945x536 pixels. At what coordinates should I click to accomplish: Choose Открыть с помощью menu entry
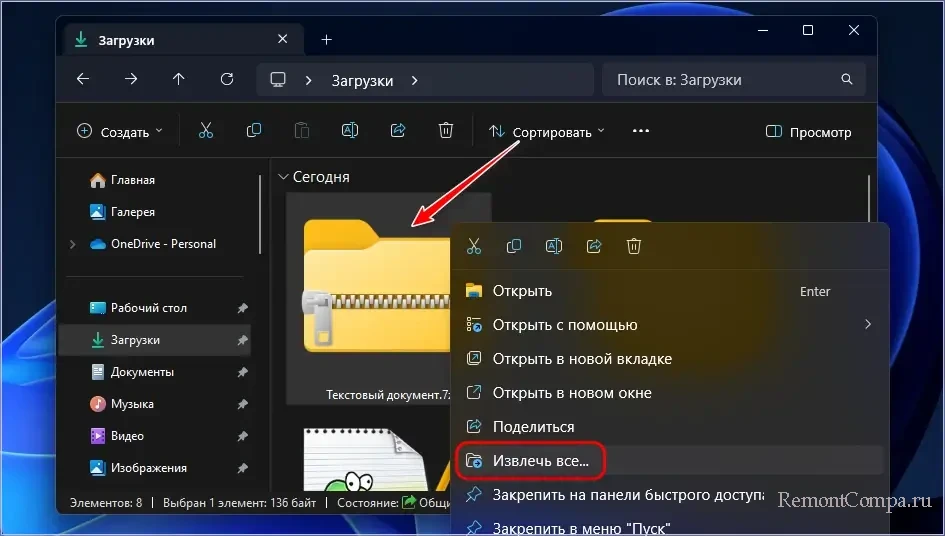[x=564, y=325]
